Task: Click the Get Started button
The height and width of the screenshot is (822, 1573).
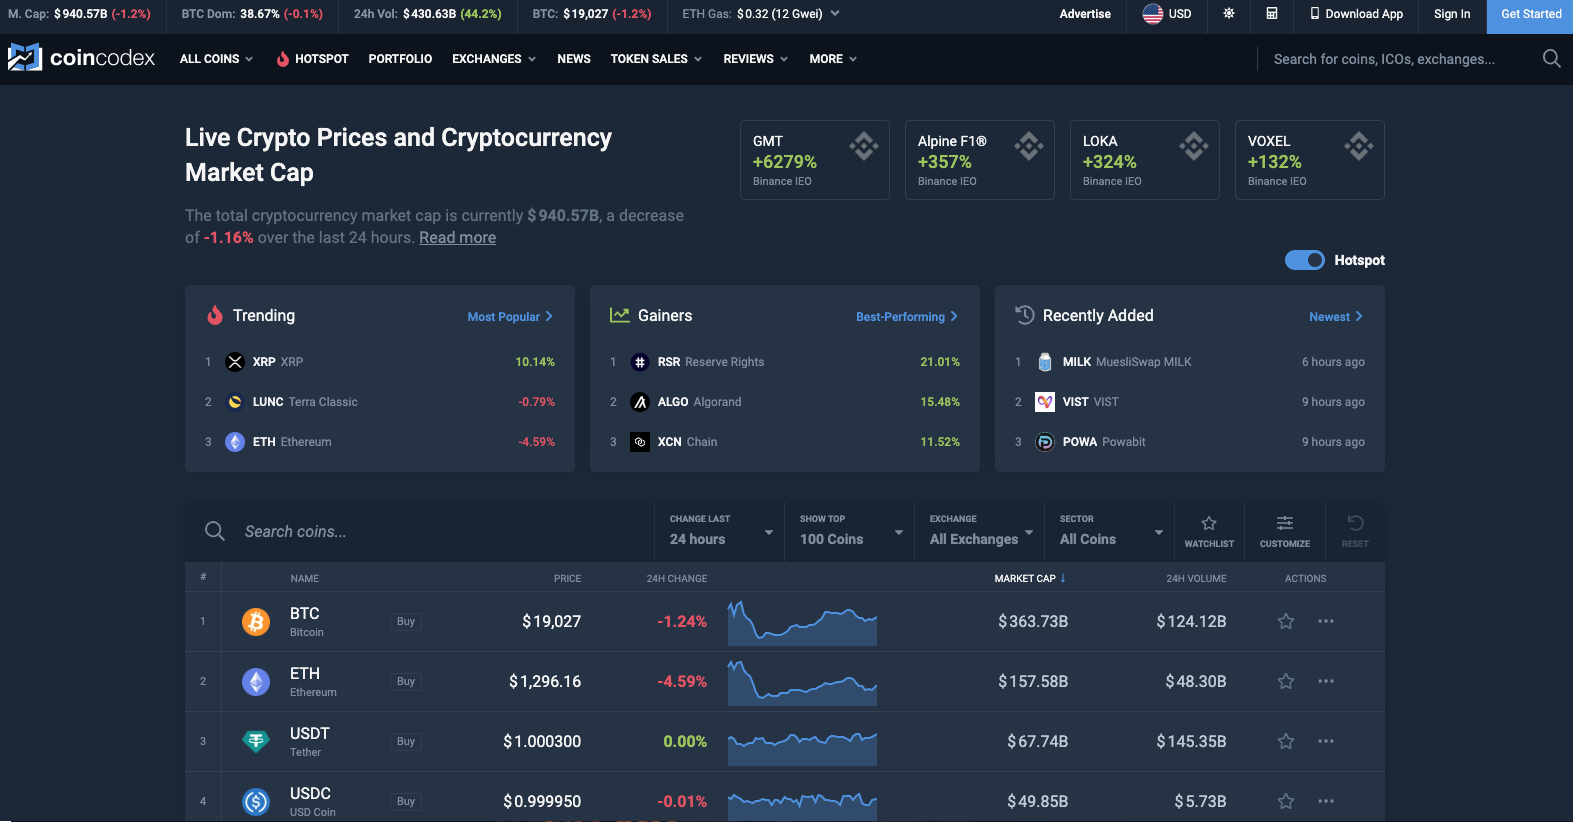Action: 1530,16
